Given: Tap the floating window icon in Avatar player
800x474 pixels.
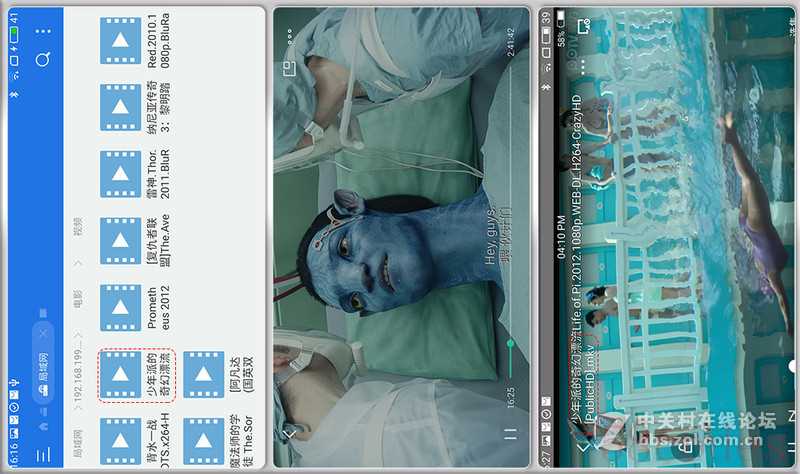Looking at the screenshot, I should 289,68.
